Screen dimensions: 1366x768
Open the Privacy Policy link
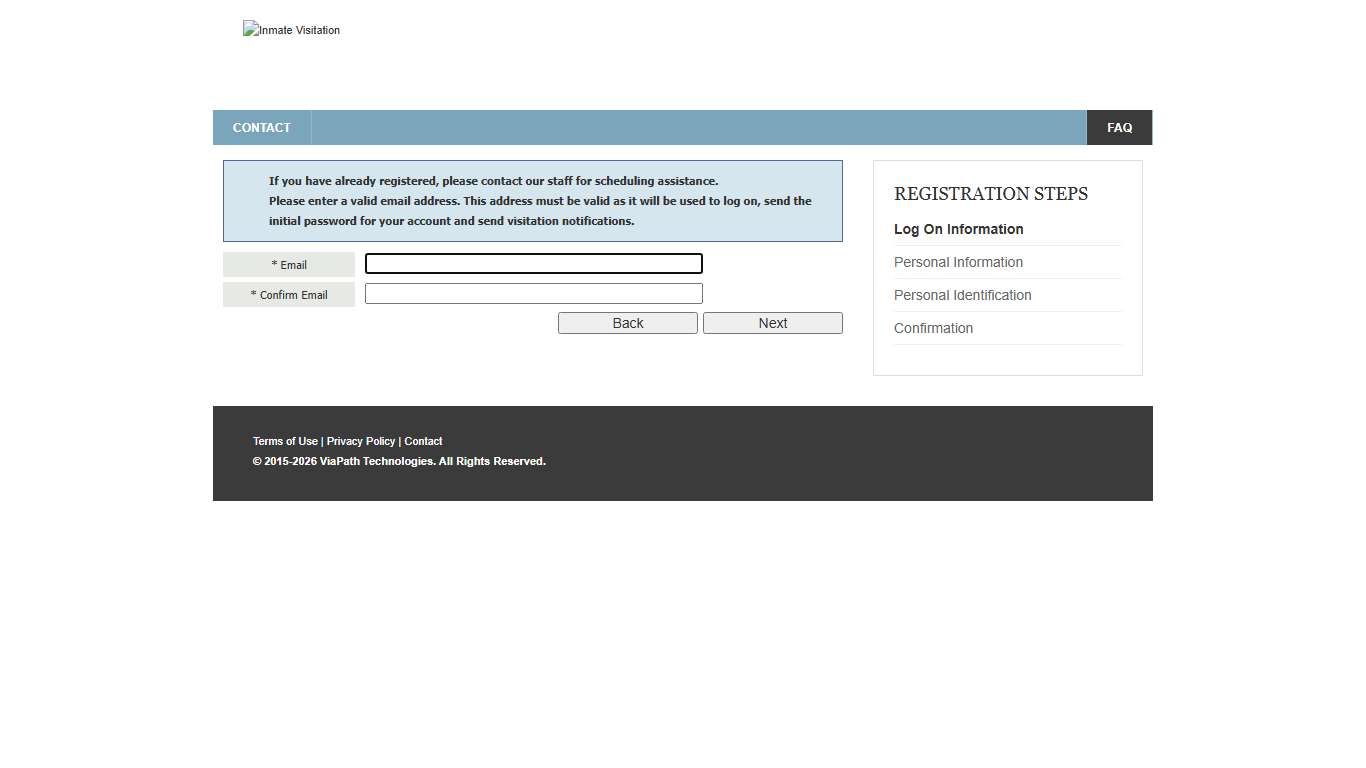point(360,441)
